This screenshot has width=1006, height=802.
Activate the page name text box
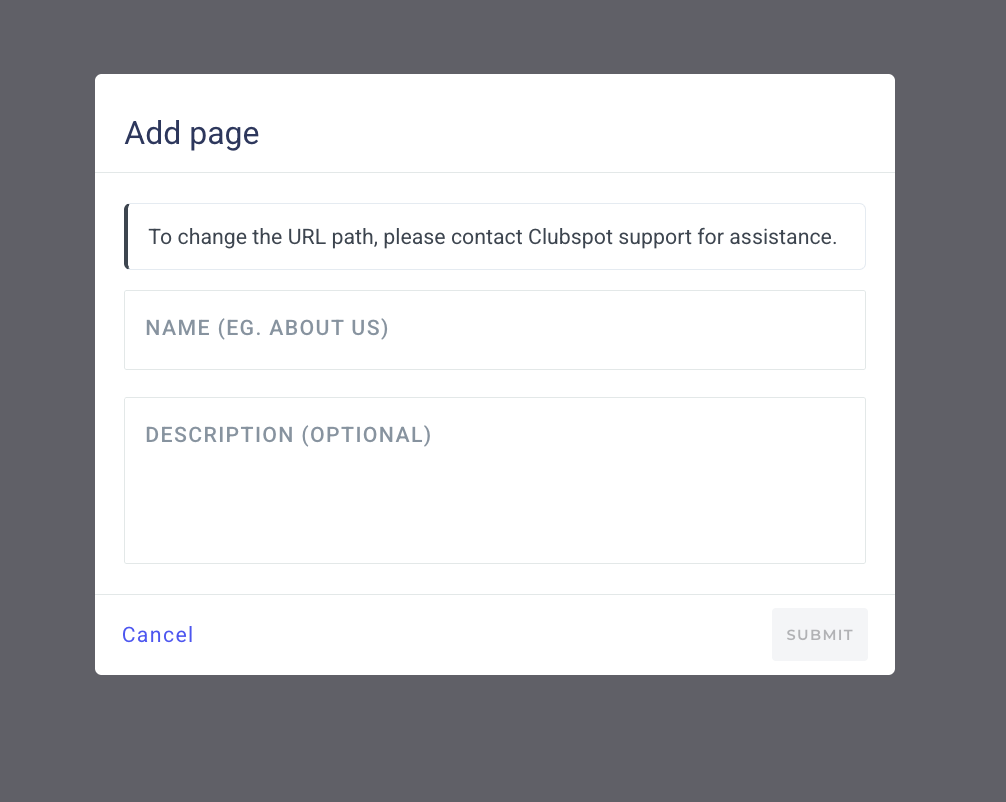click(x=494, y=329)
